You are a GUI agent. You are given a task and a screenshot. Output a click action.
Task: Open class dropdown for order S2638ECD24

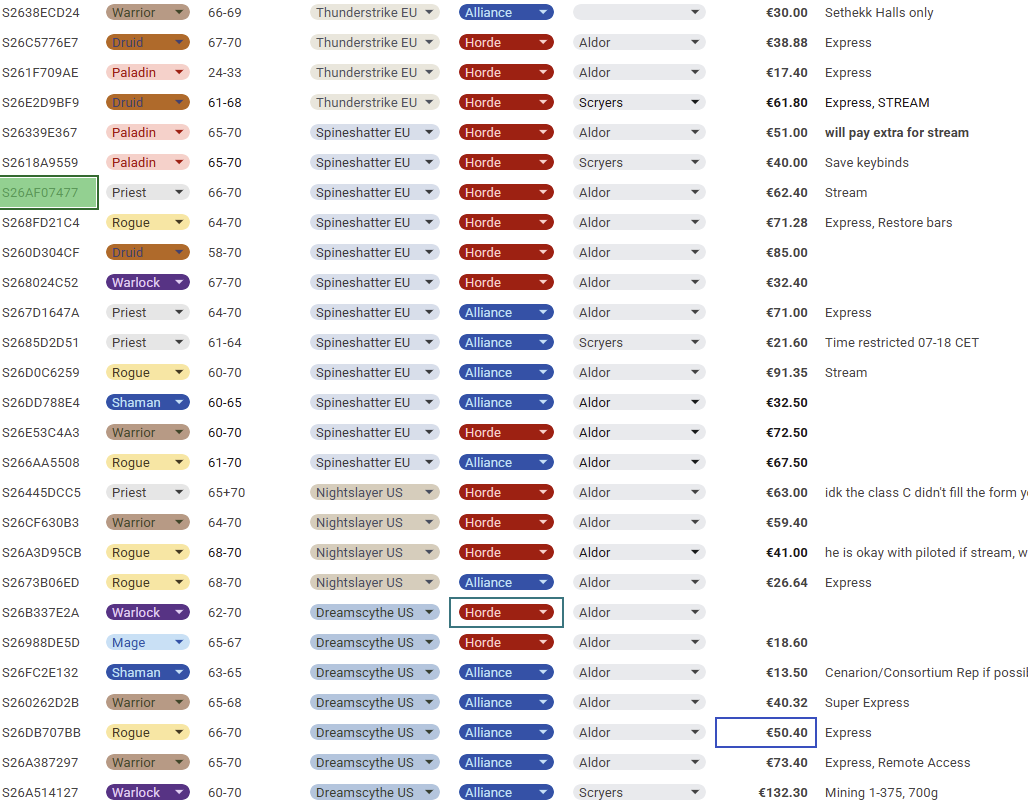(x=148, y=12)
